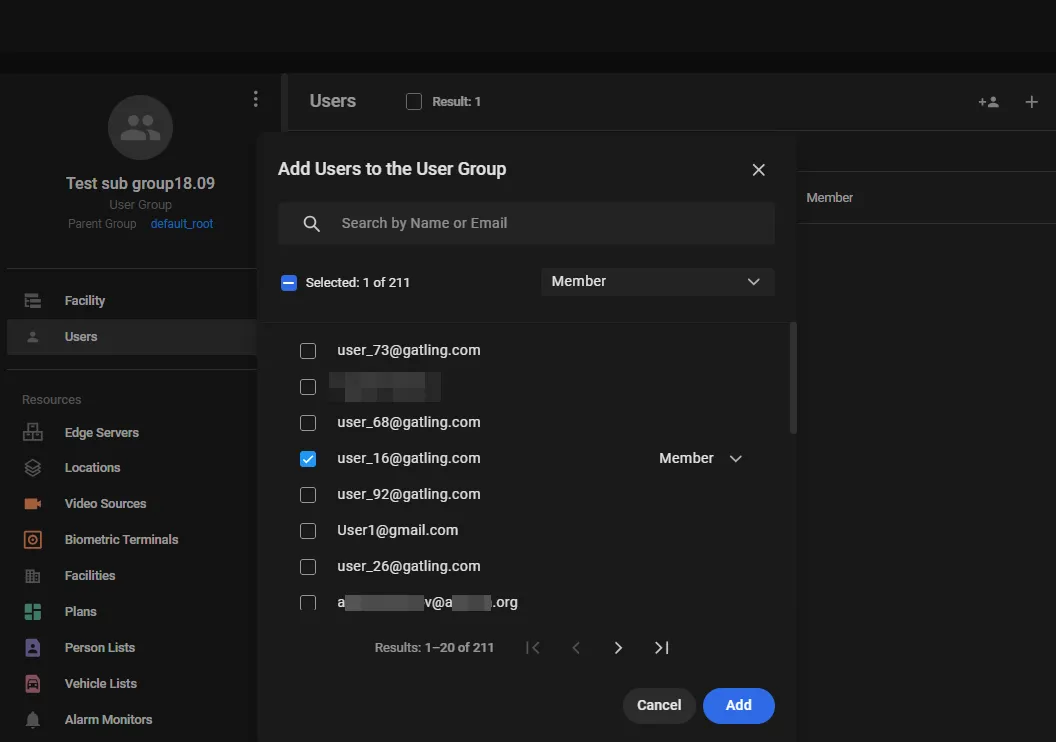Open Biometric Terminals in sidebar
The width and height of the screenshot is (1056, 742).
click(x=131, y=539)
